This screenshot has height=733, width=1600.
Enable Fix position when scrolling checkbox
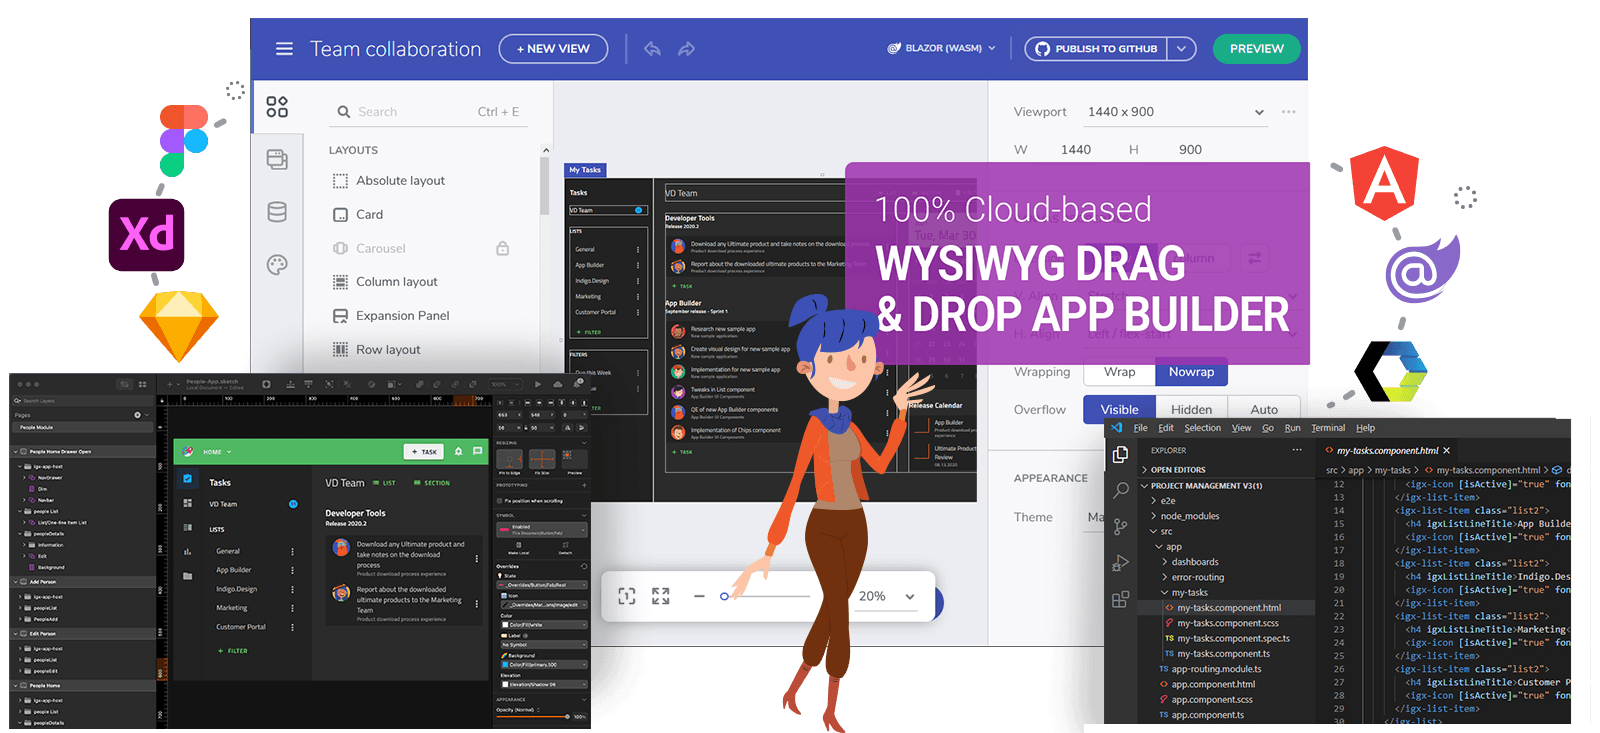[500, 501]
